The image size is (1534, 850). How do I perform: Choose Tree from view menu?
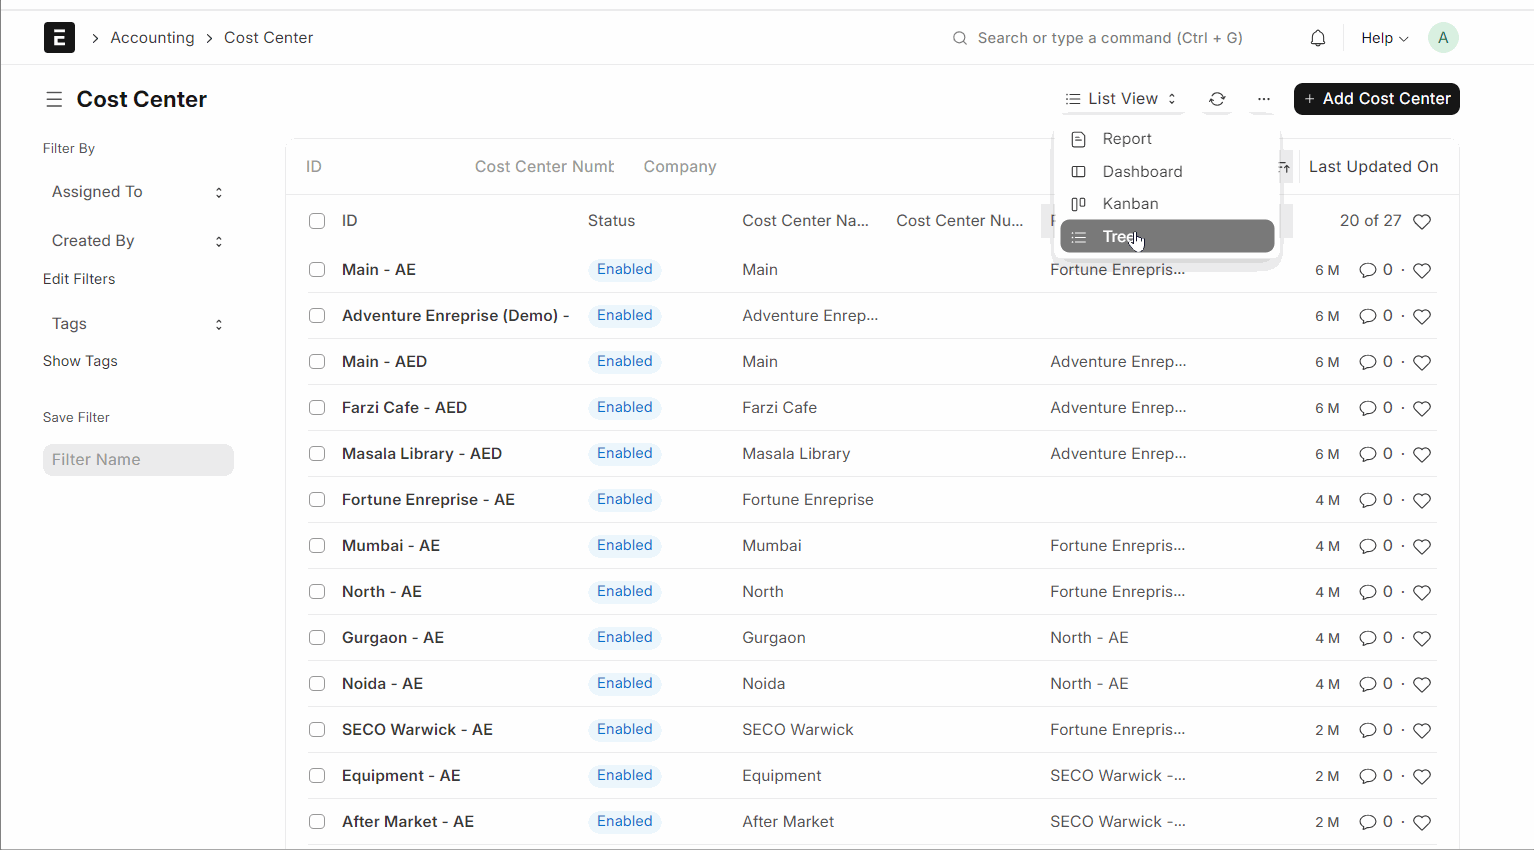[1166, 237]
